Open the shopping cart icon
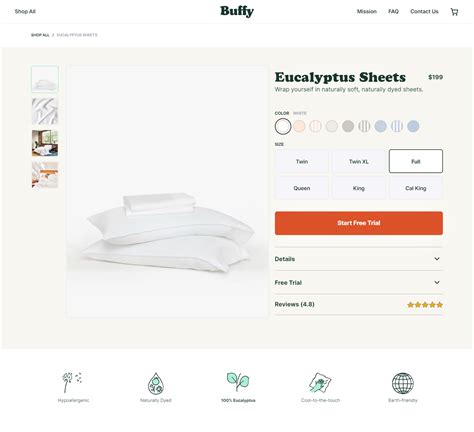This screenshot has width=474, height=432. coord(454,12)
